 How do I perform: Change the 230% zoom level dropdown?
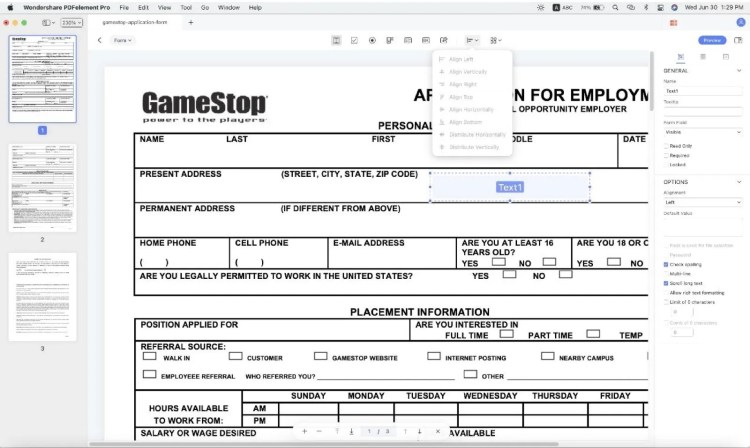tap(72, 22)
